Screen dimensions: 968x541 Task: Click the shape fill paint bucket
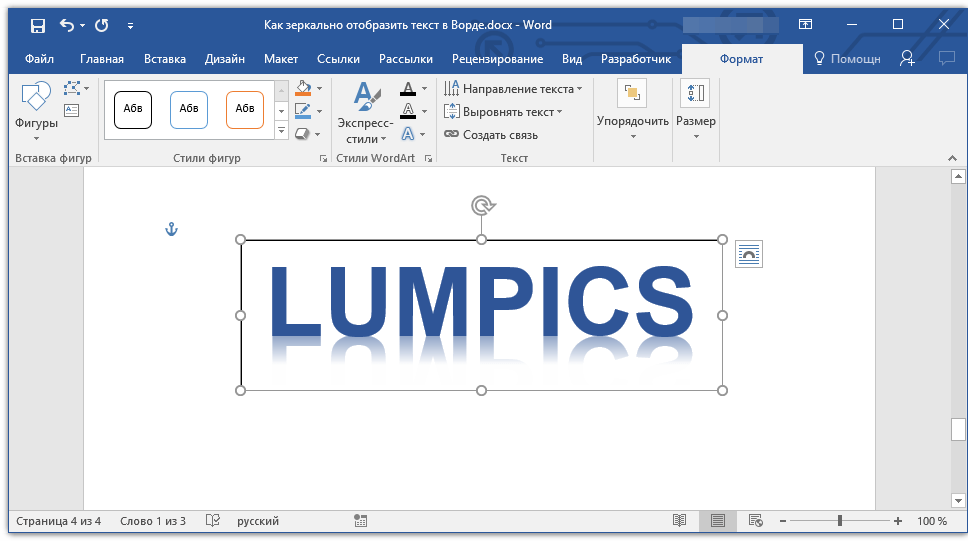tap(303, 89)
